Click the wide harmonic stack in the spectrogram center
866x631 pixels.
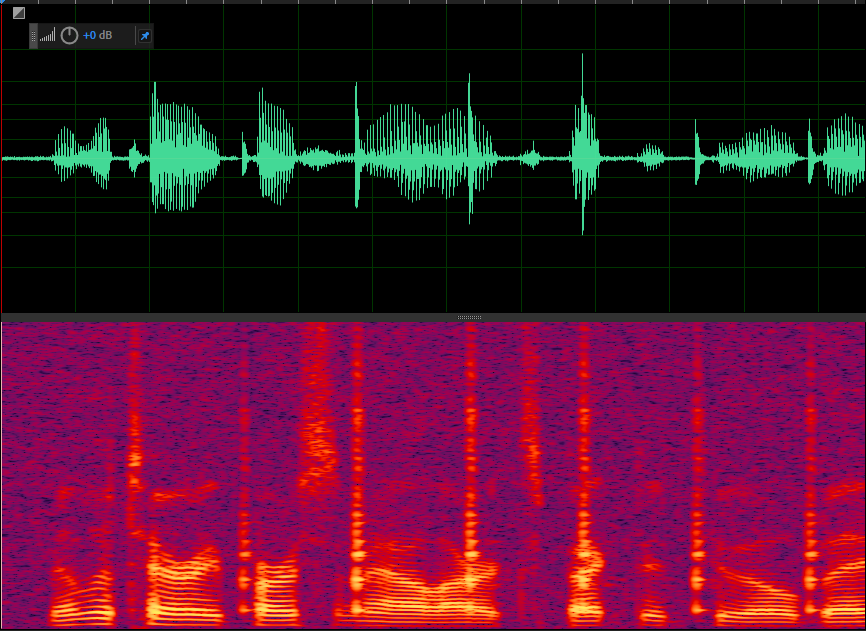[x=420, y=590]
